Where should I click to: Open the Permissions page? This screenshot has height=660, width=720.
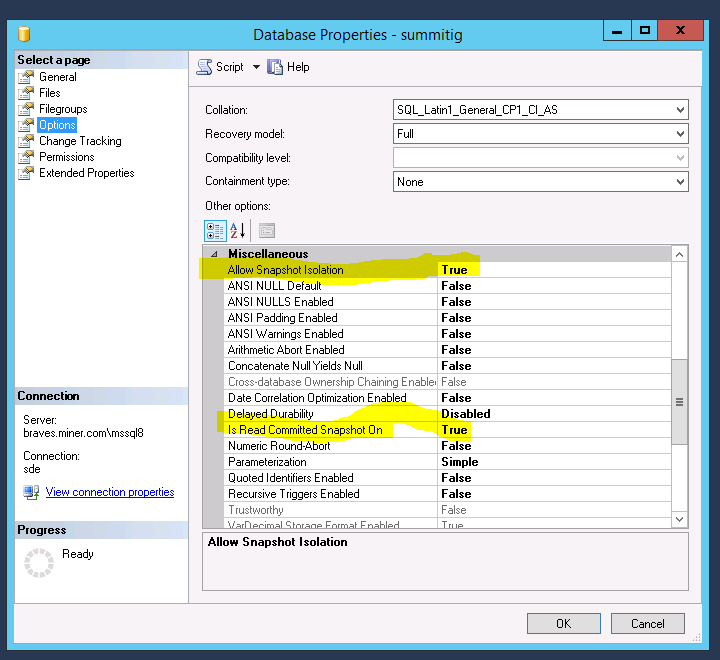tap(66, 157)
